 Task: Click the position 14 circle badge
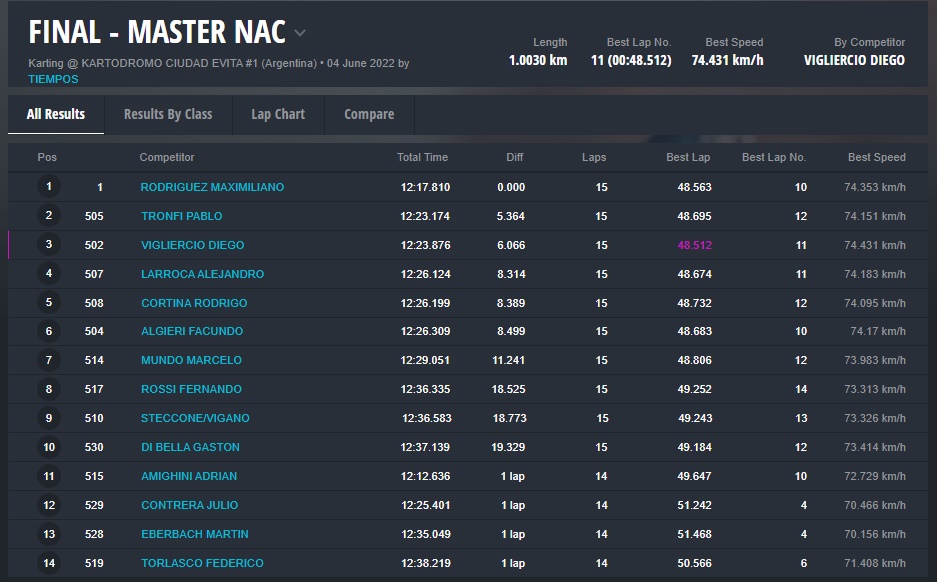pyautogui.click(x=49, y=563)
